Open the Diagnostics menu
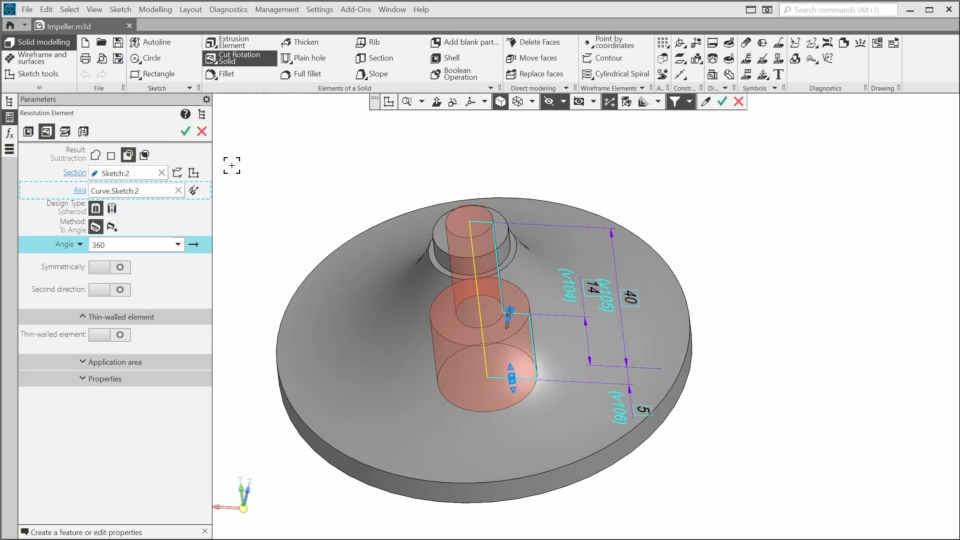This screenshot has width=960, height=540. pyautogui.click(x=228, y=9)
